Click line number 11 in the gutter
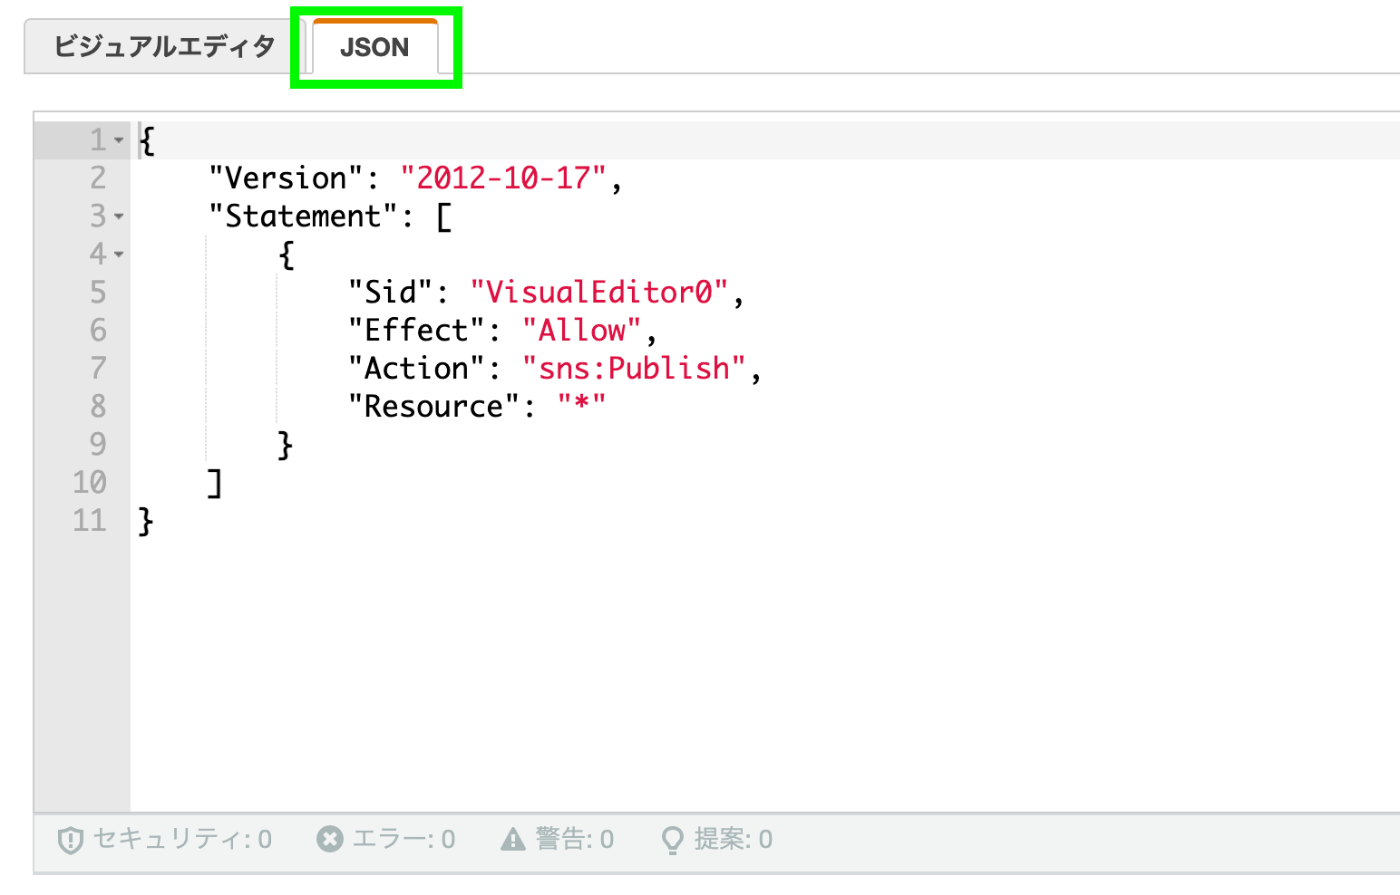 [90, 521]
